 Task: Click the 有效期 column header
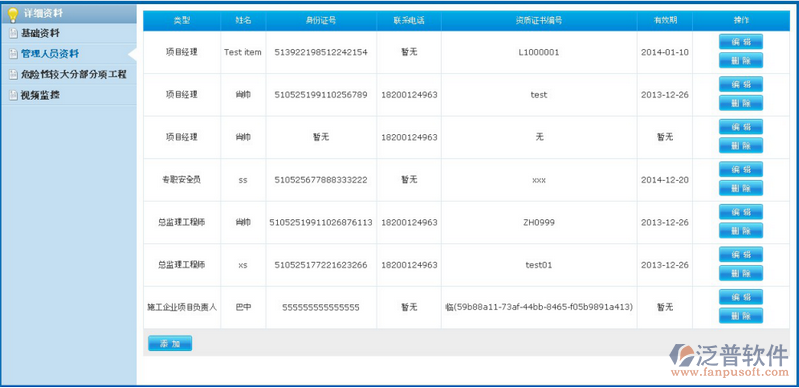[x=664, y=21]
